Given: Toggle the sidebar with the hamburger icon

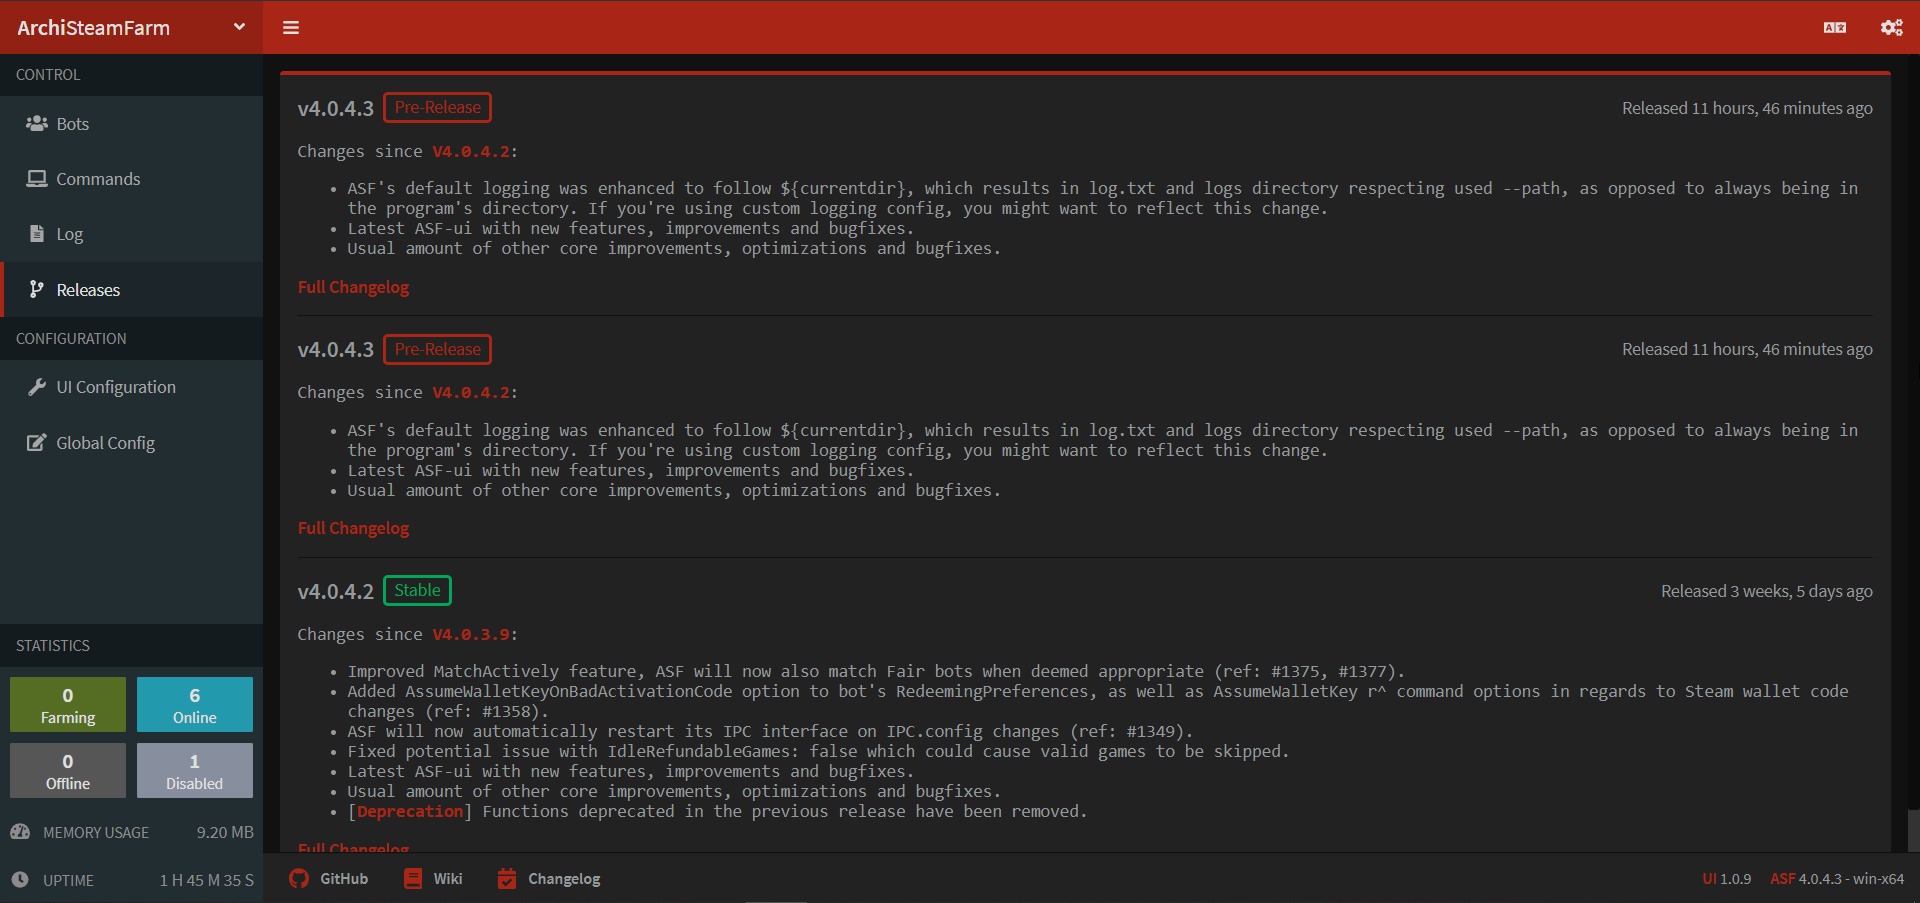Looking at the screenshot, I should [x=291, y=28].
